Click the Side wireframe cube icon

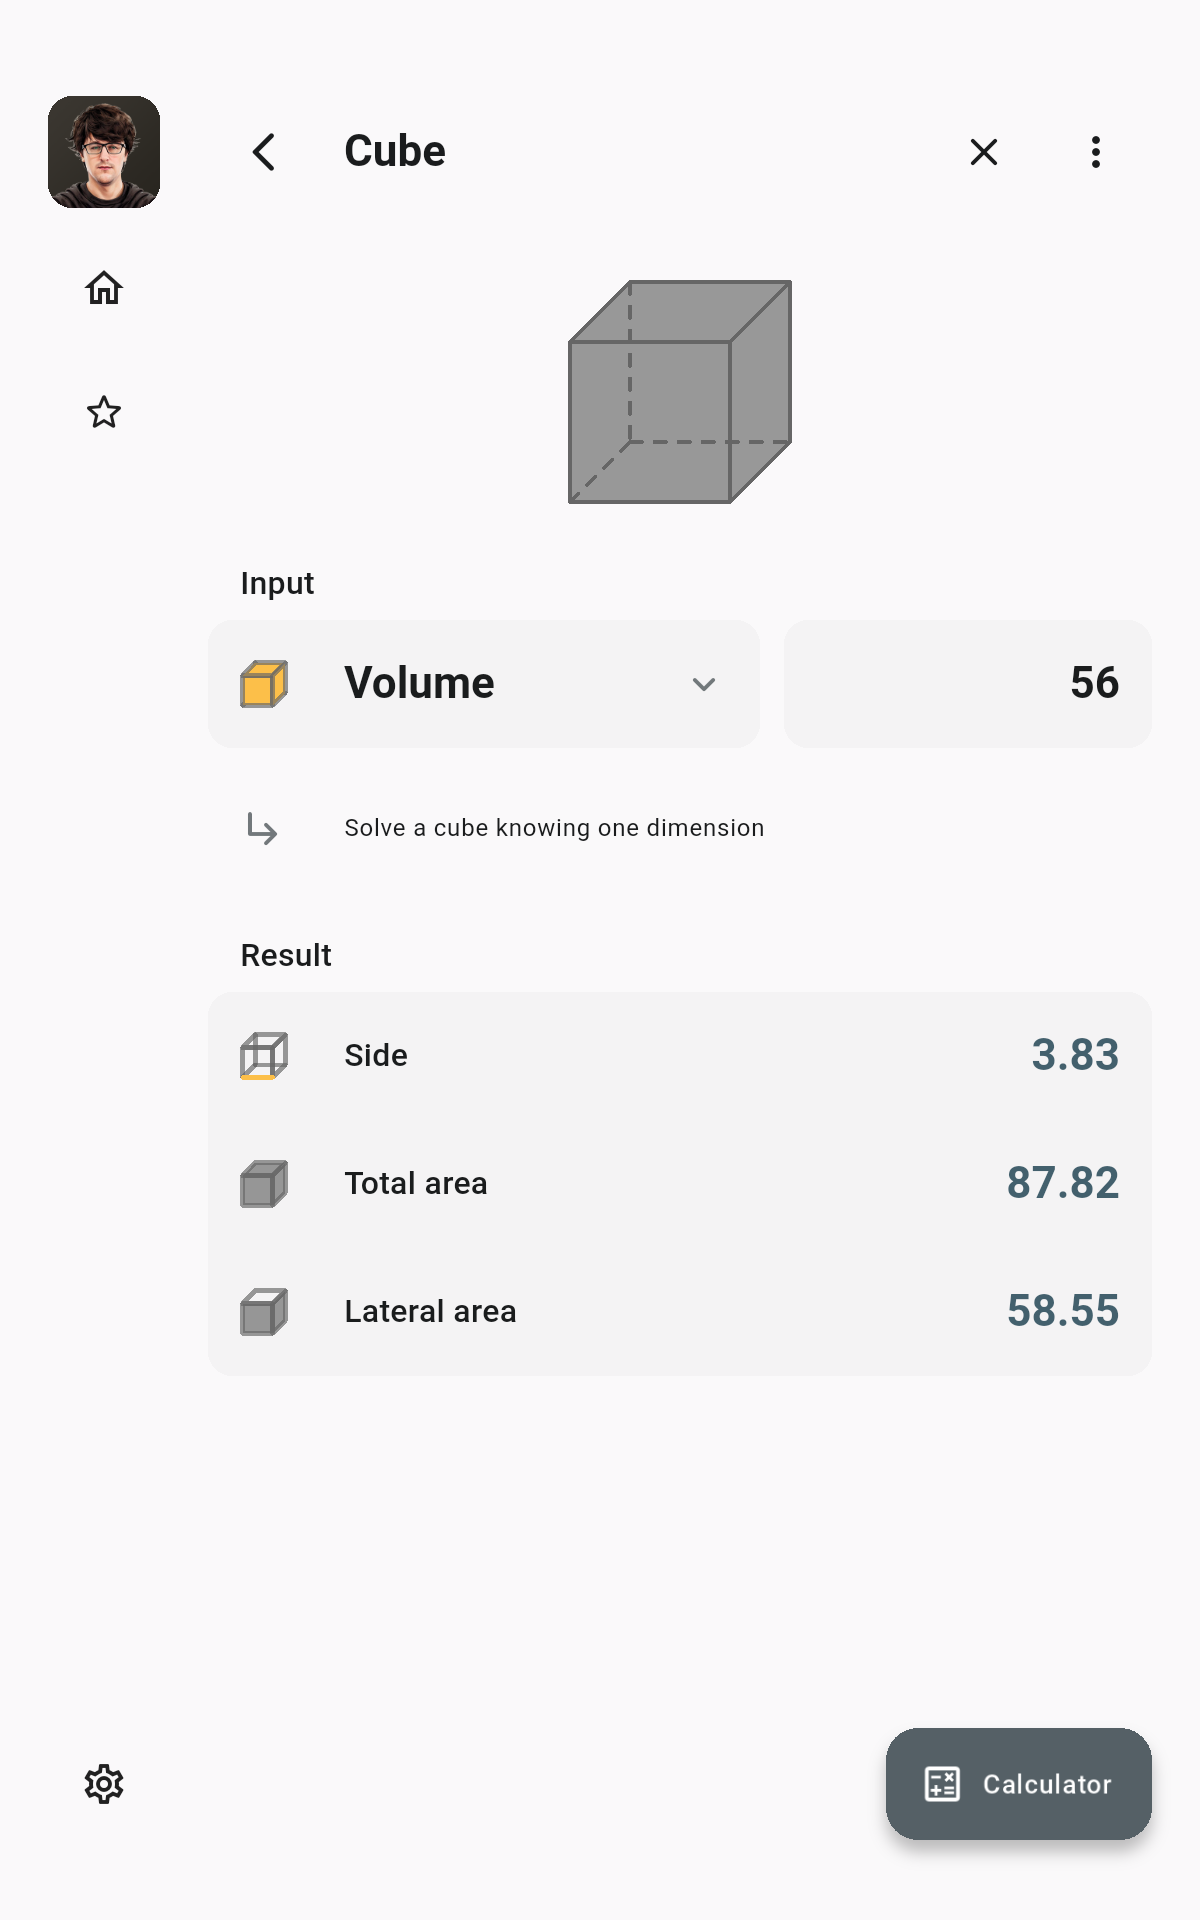click(x=264, y=1056)
